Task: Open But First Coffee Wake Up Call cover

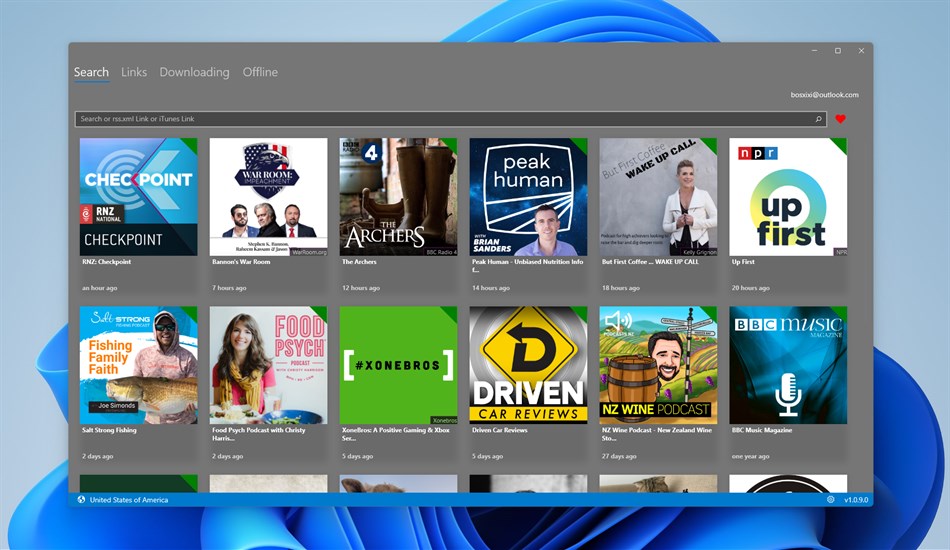Action: tap(658, 197)
